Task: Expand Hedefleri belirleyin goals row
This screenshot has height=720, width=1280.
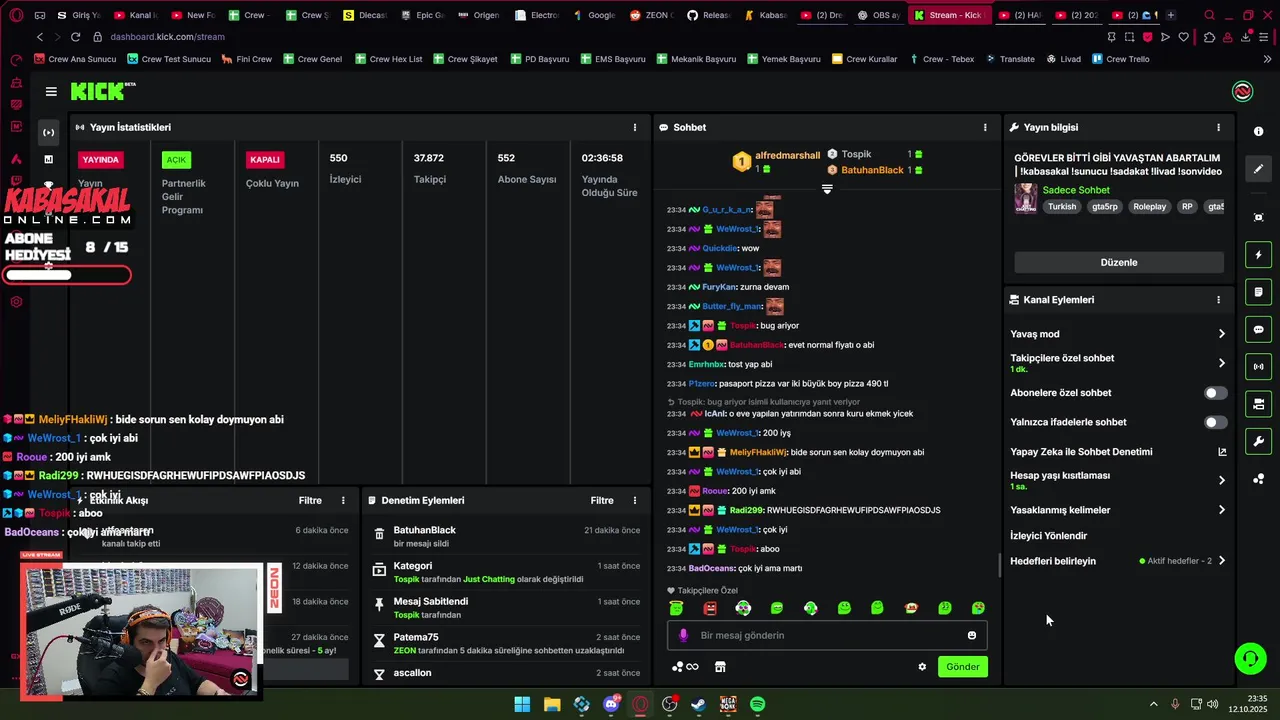Action: (1118, 561)
